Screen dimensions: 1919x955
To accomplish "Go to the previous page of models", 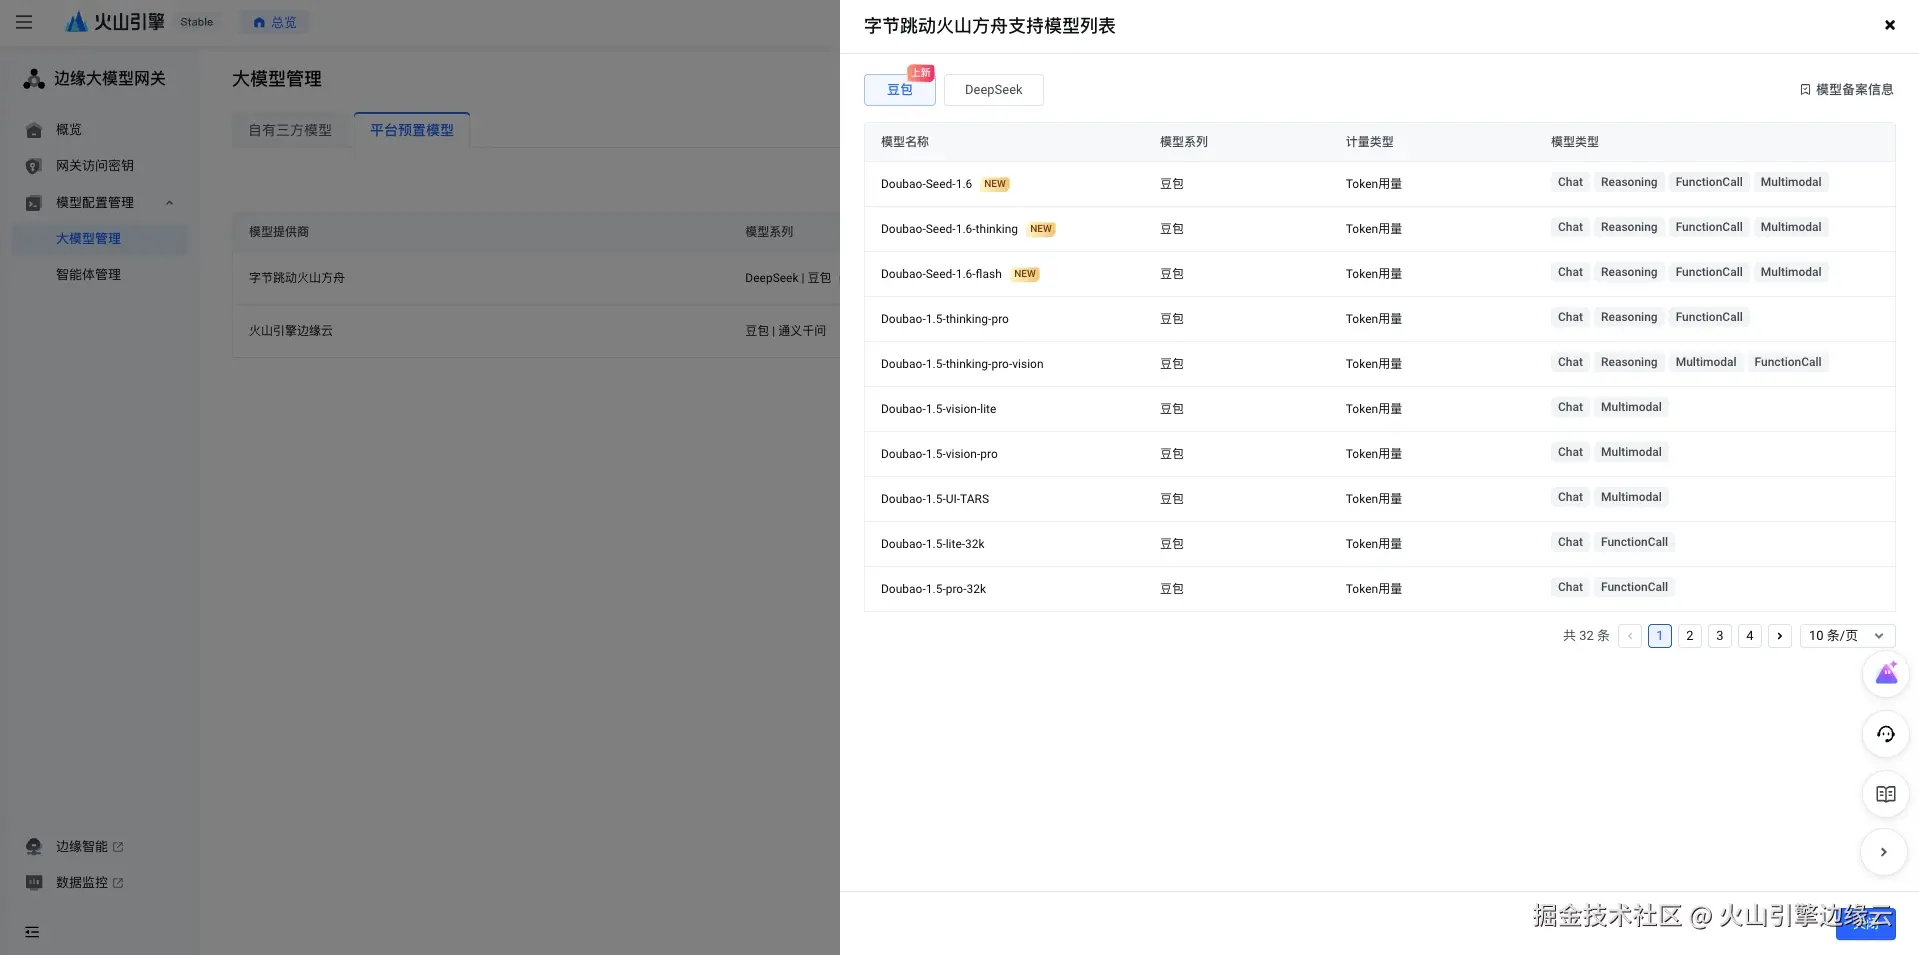I will point(1630,636).
